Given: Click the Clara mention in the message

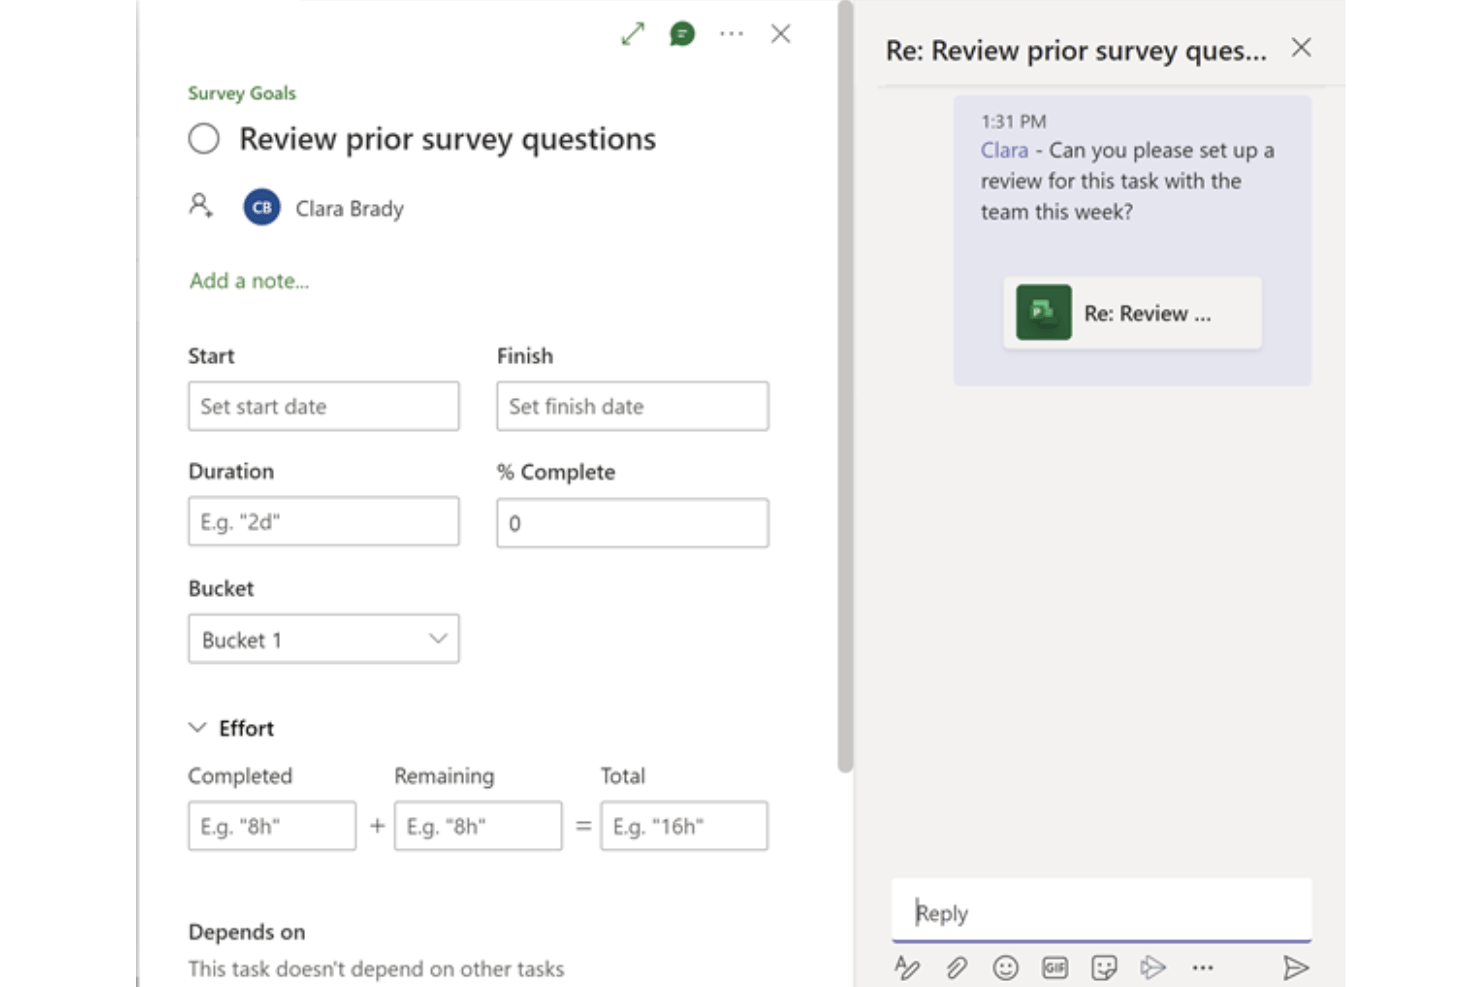Looking at the screenshot, I should (1004, 150).
